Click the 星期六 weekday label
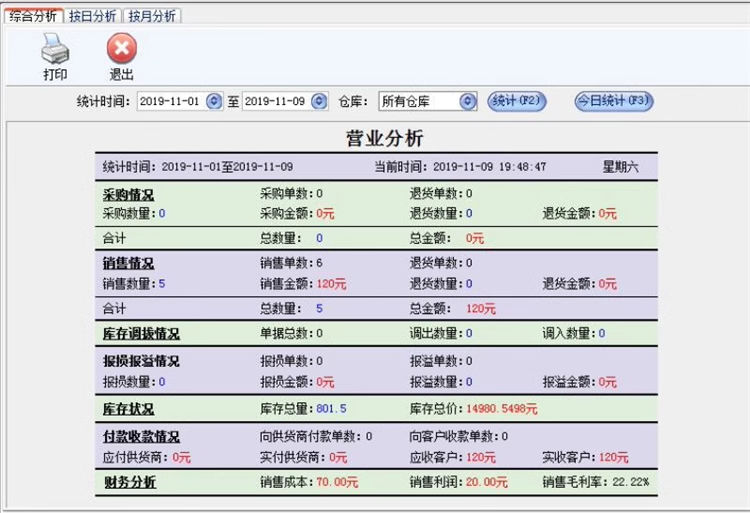This screenshot has height=513, width=750. [x=620, y=167]
